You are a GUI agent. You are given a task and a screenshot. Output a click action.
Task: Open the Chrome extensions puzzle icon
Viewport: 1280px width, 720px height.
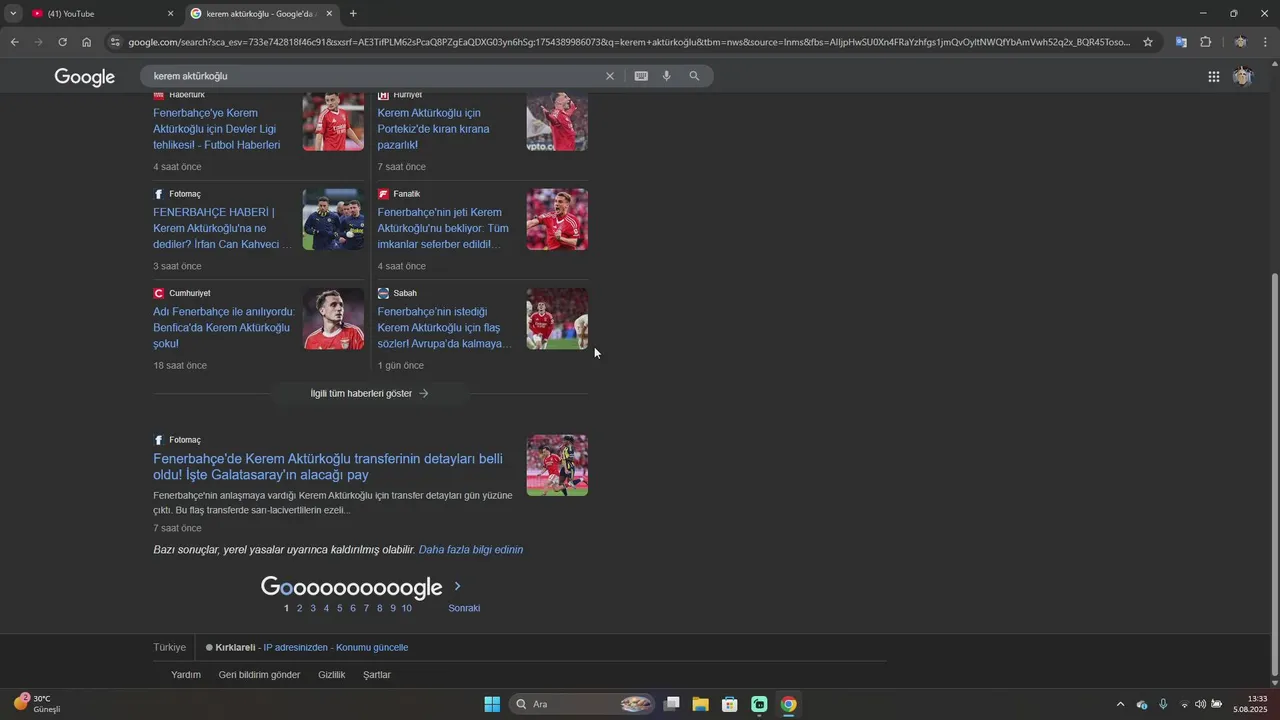[x=1206, y=42]
